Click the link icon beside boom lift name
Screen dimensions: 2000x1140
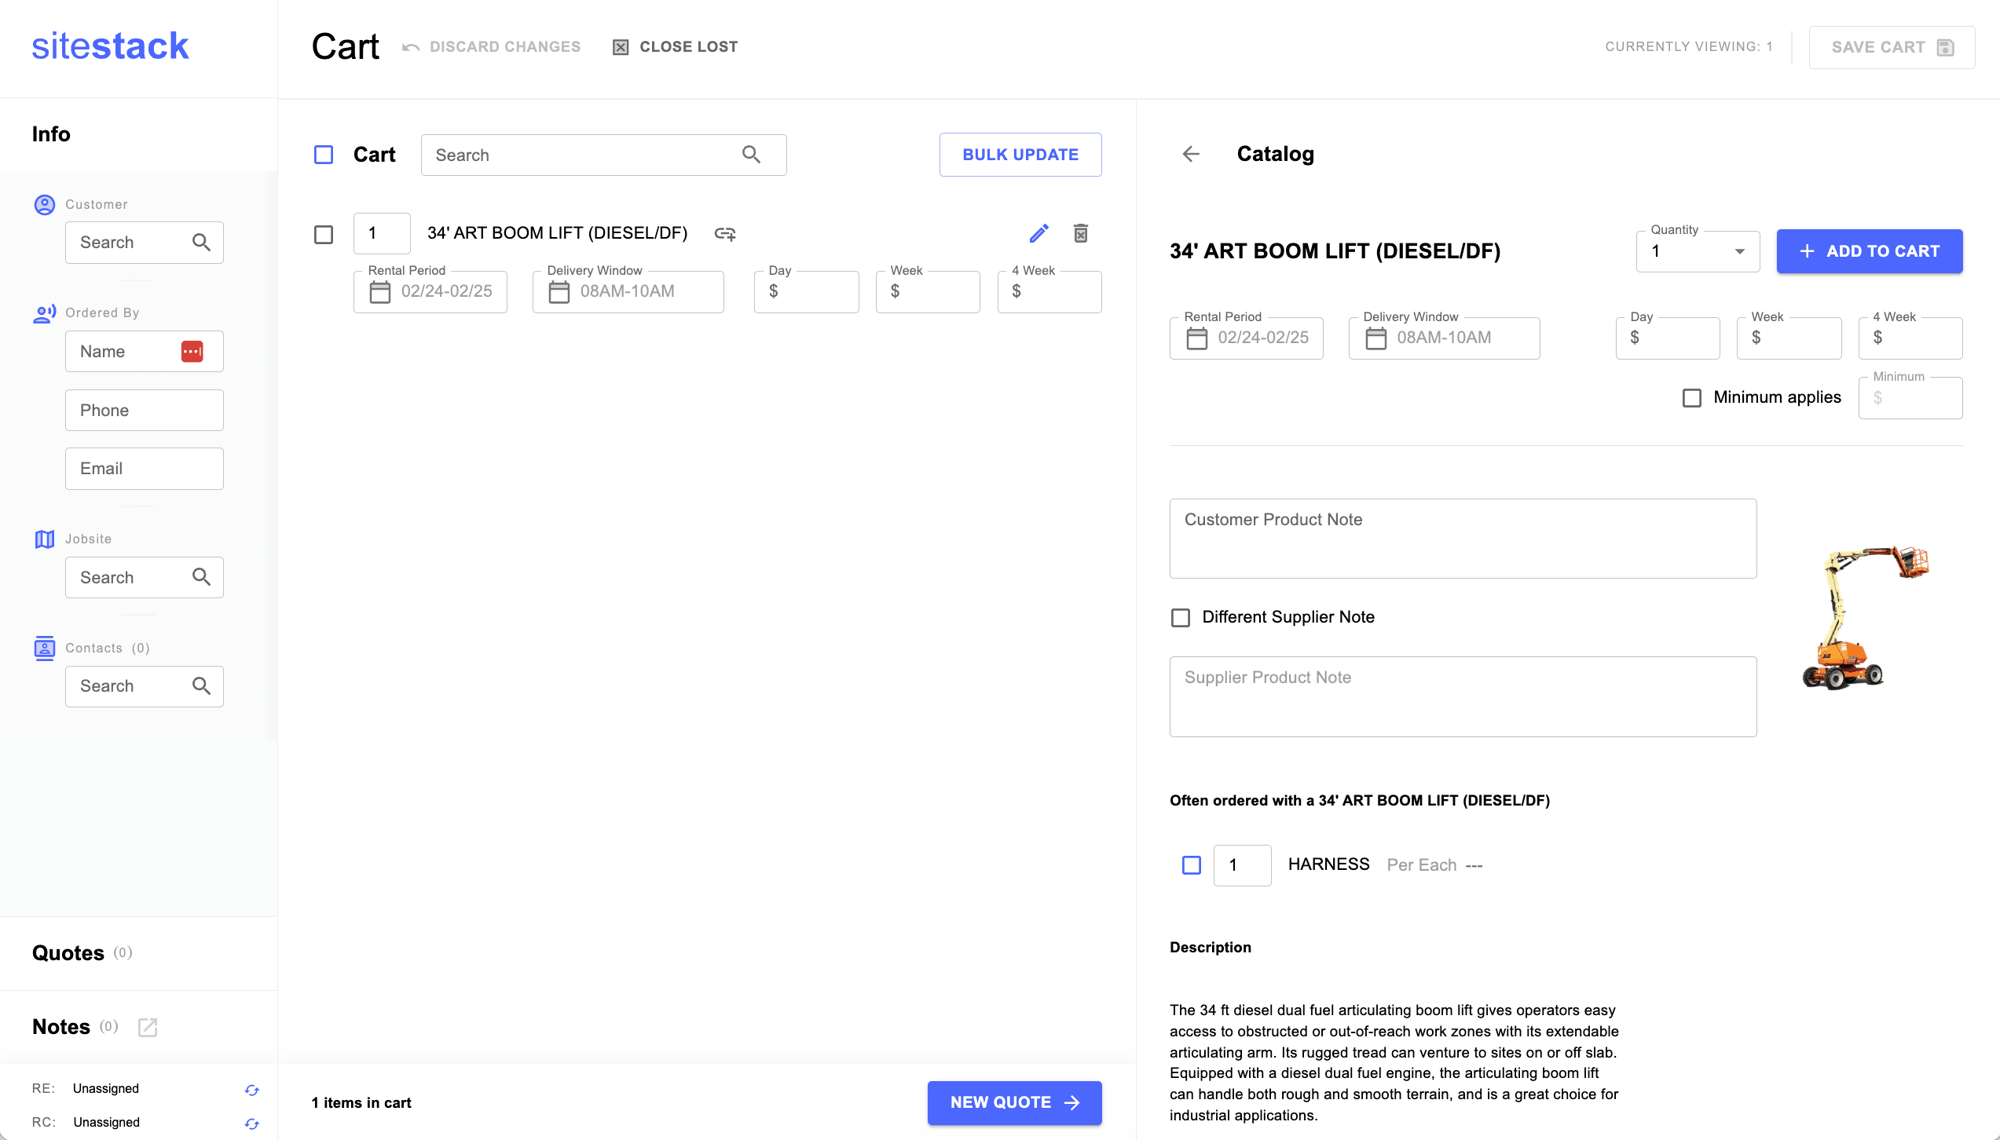pyautogui.click(x=725, y=234)
